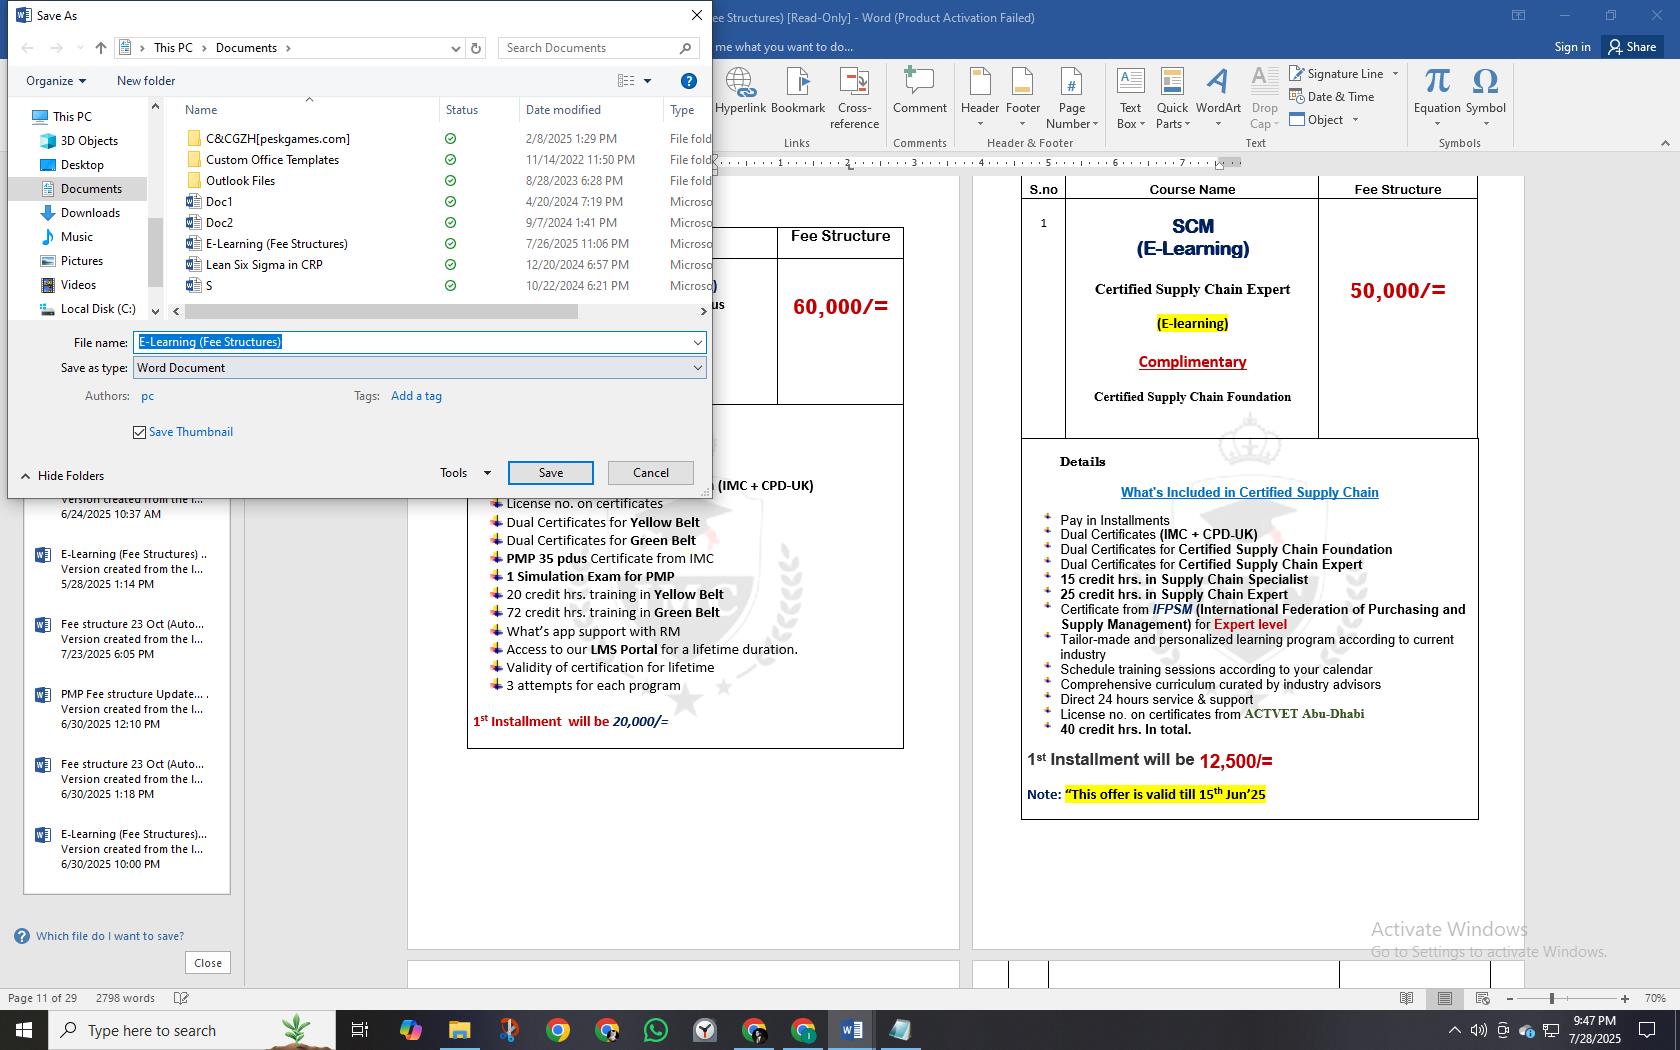Viewport: 1680px width, 1050px height.
Task: Click the File name input field
Action: pyautogui.click(x=411, y=342)
